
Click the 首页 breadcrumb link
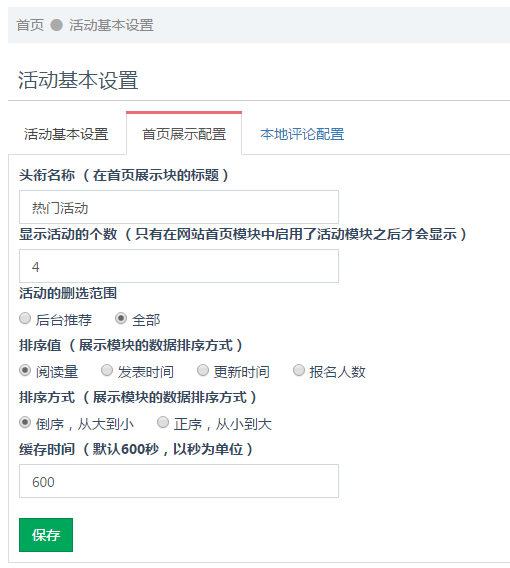point(30,25)
